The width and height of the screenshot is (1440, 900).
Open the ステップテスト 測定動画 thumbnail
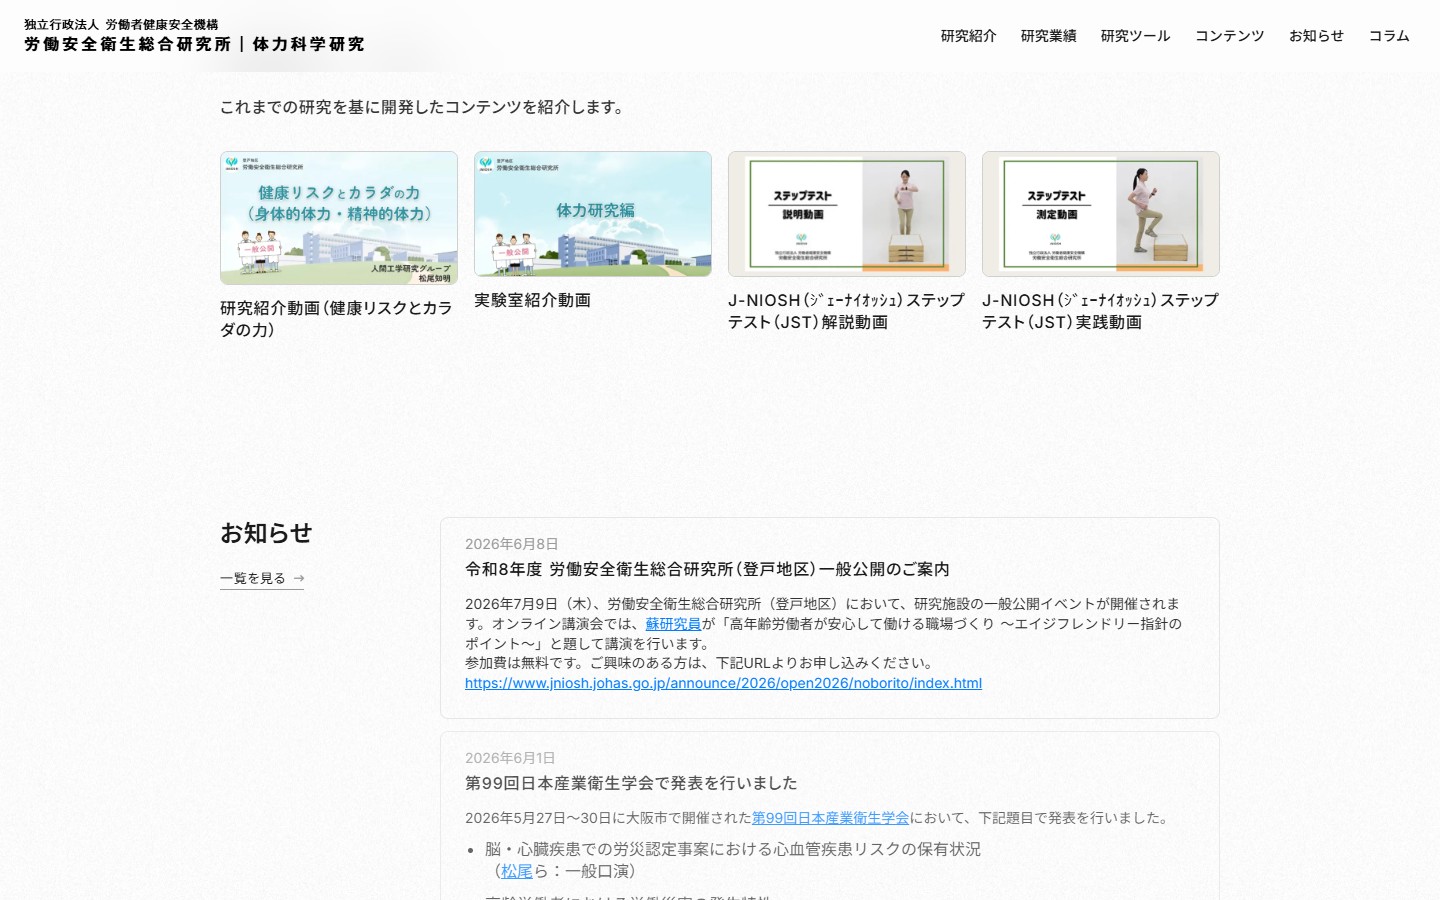[x=1101, y=214]
